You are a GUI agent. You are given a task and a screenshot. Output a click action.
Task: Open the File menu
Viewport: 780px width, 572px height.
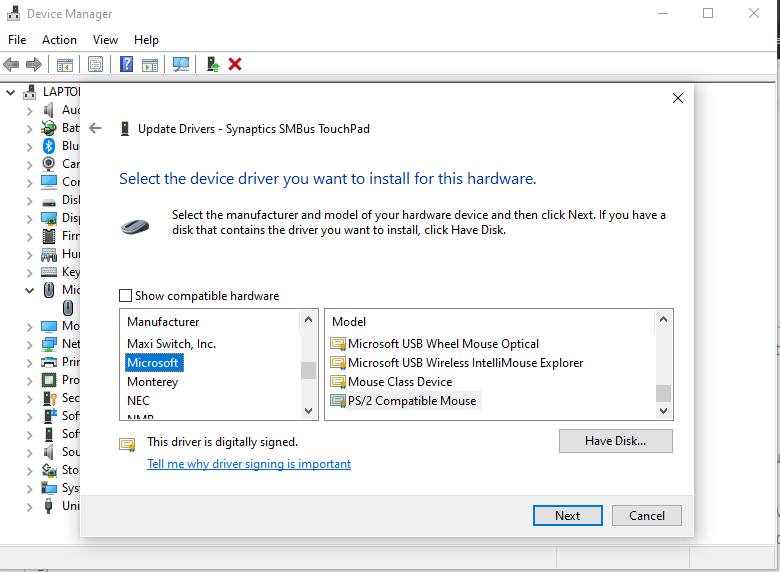click(17, 40)
